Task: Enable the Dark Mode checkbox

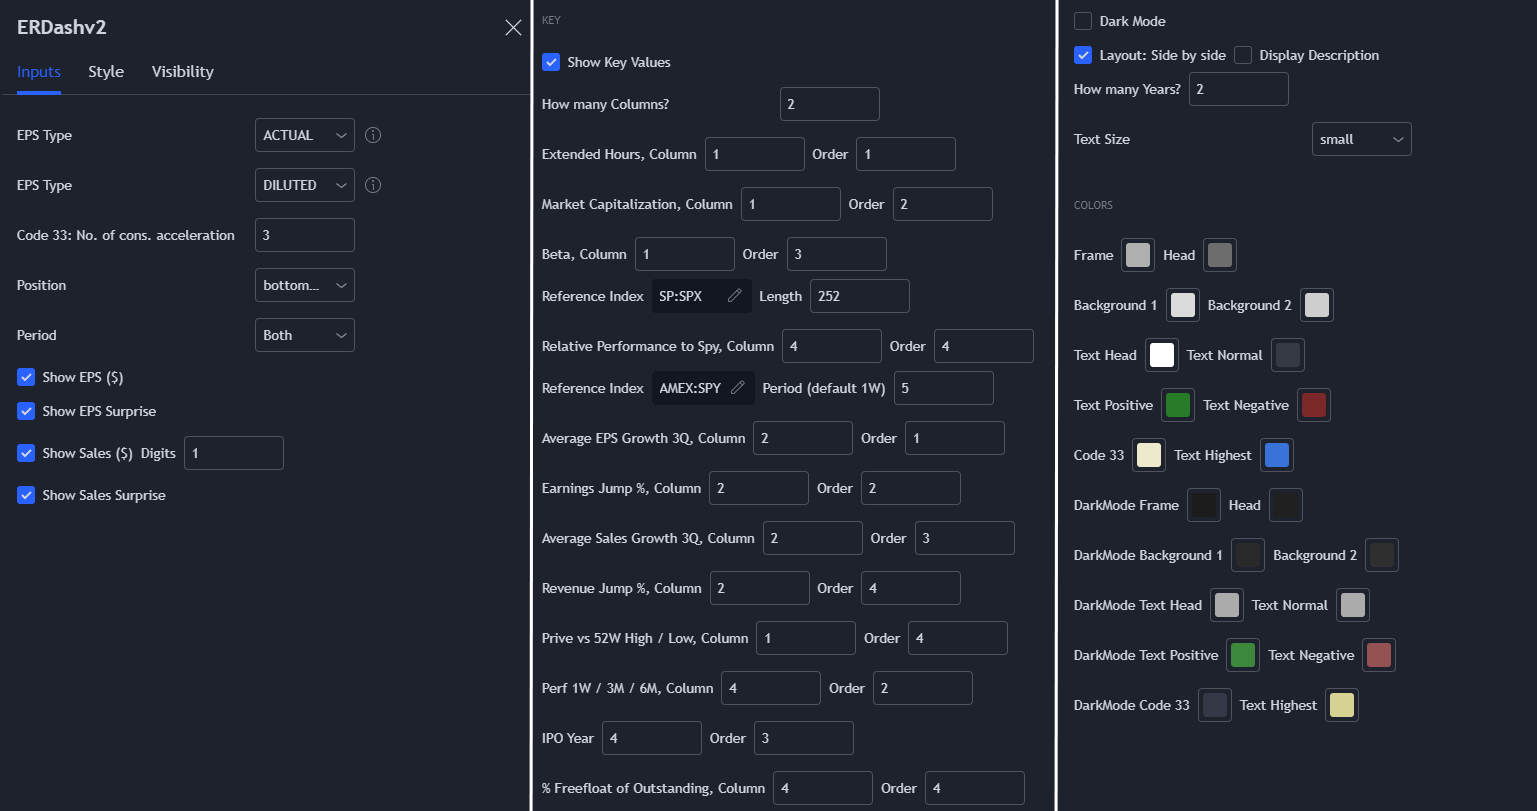Action: 1083,21
